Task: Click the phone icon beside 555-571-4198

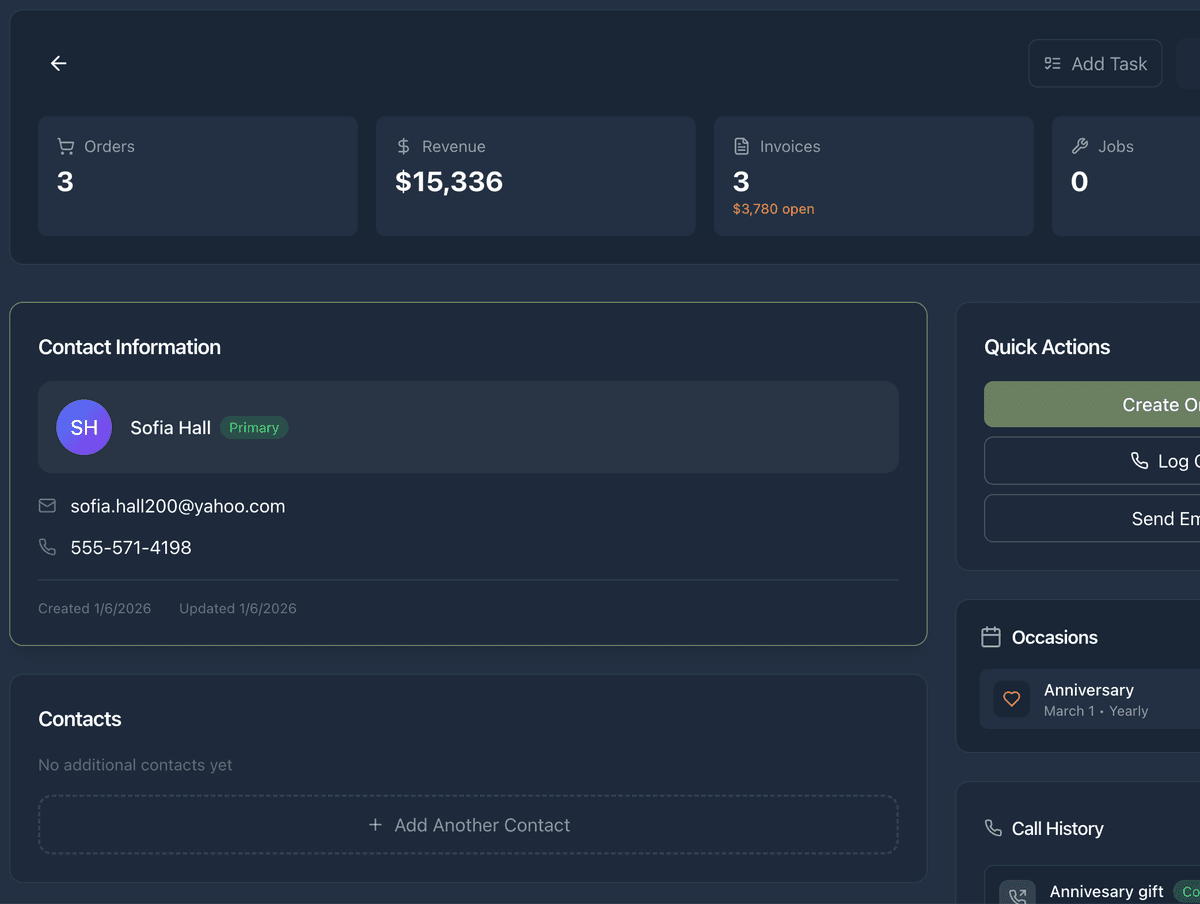Action: [47, 547]
